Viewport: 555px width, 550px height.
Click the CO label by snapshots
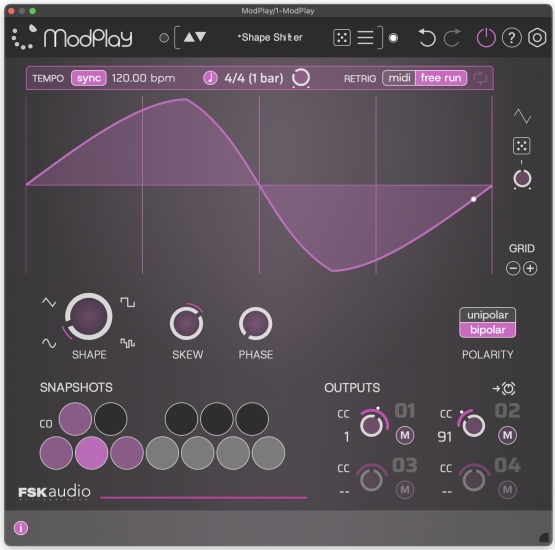tap(46, 424)
